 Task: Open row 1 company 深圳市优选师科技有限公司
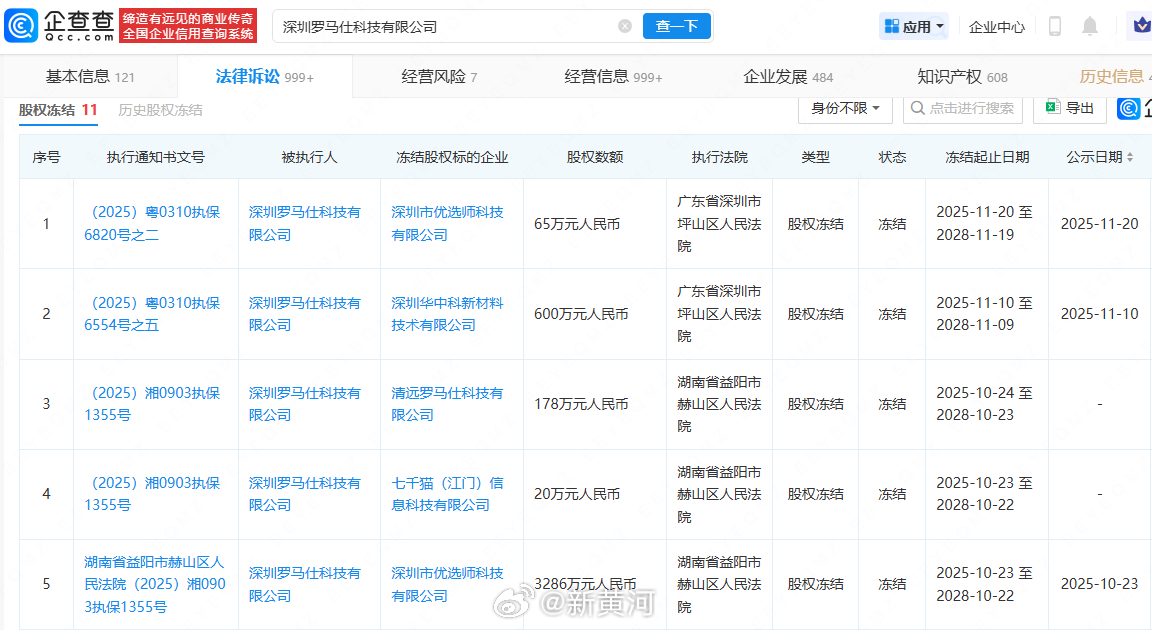pos(447,223)
